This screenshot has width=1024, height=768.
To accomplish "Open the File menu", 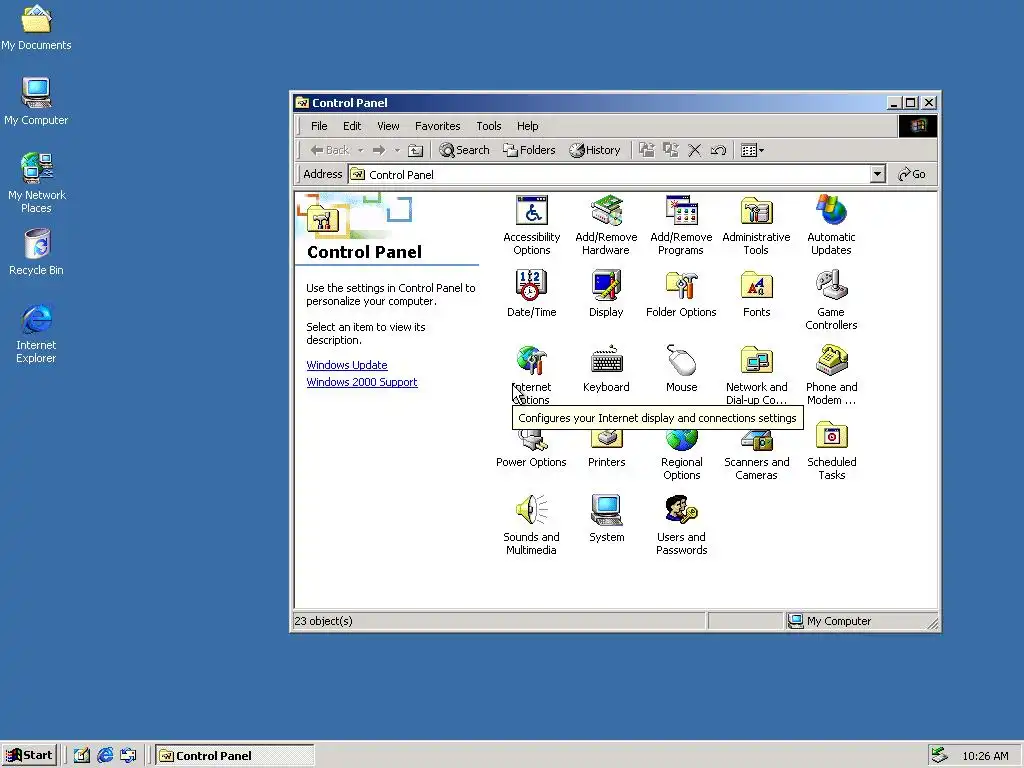I will tap(319, 126).
